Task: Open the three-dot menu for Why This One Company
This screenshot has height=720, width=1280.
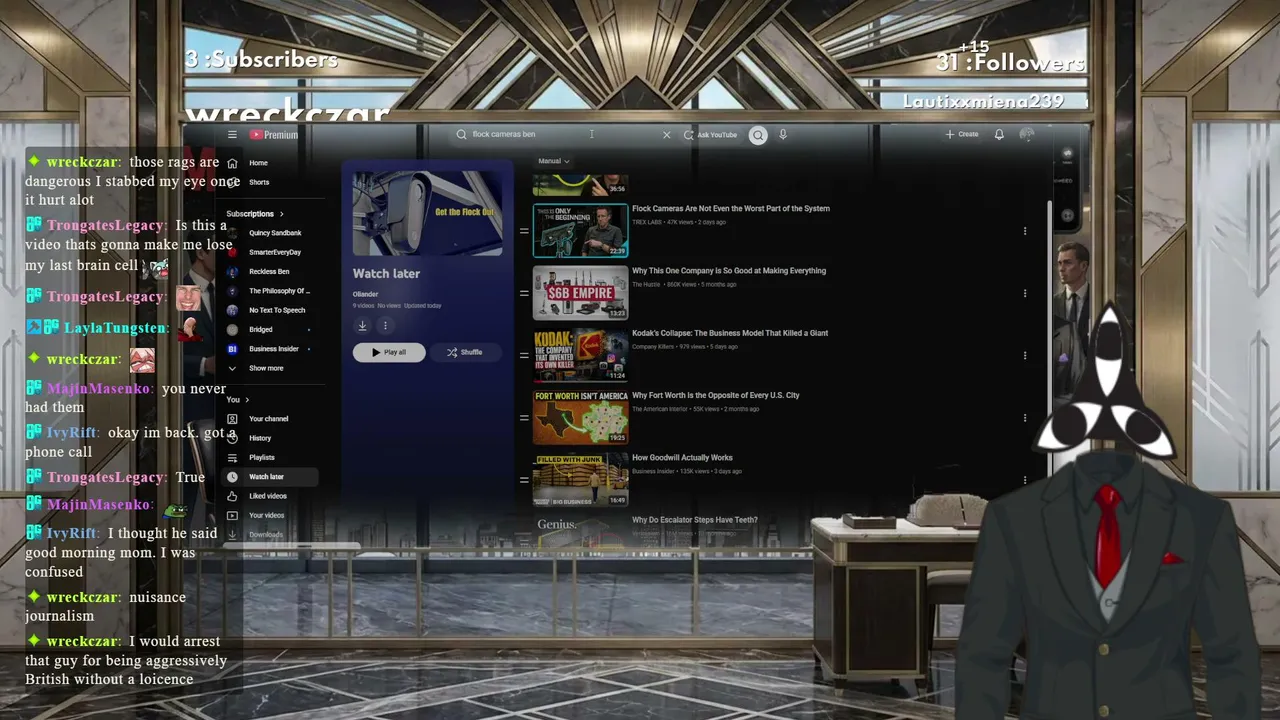Action: pyautogui.click(x=1025, y=293)
